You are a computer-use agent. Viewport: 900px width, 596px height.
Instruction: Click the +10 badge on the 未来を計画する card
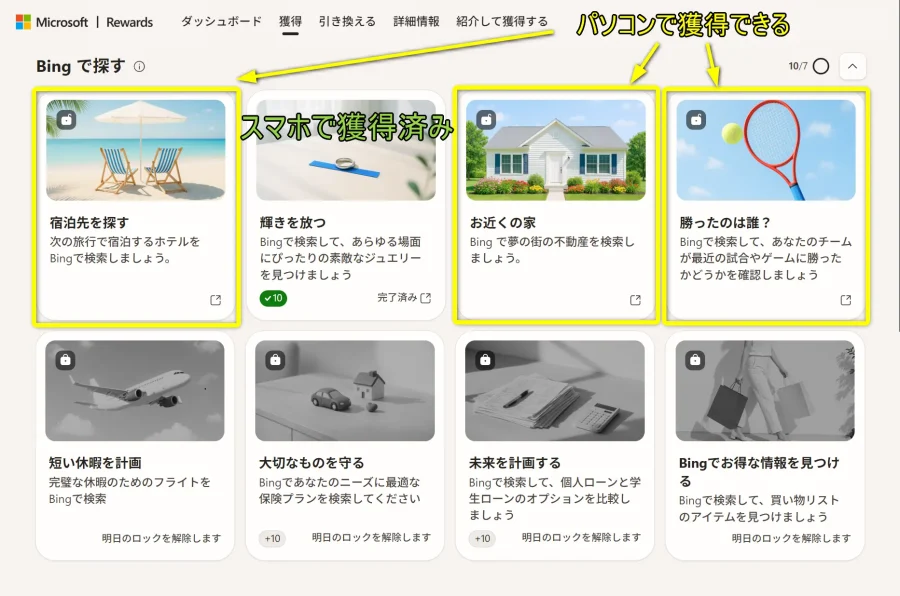click(483, 539)
